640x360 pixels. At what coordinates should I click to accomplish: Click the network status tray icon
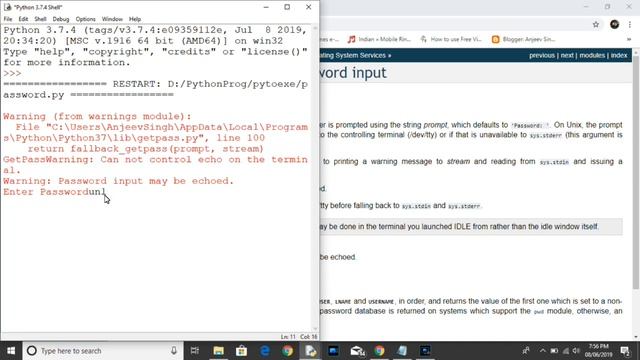tap(565, 351)
